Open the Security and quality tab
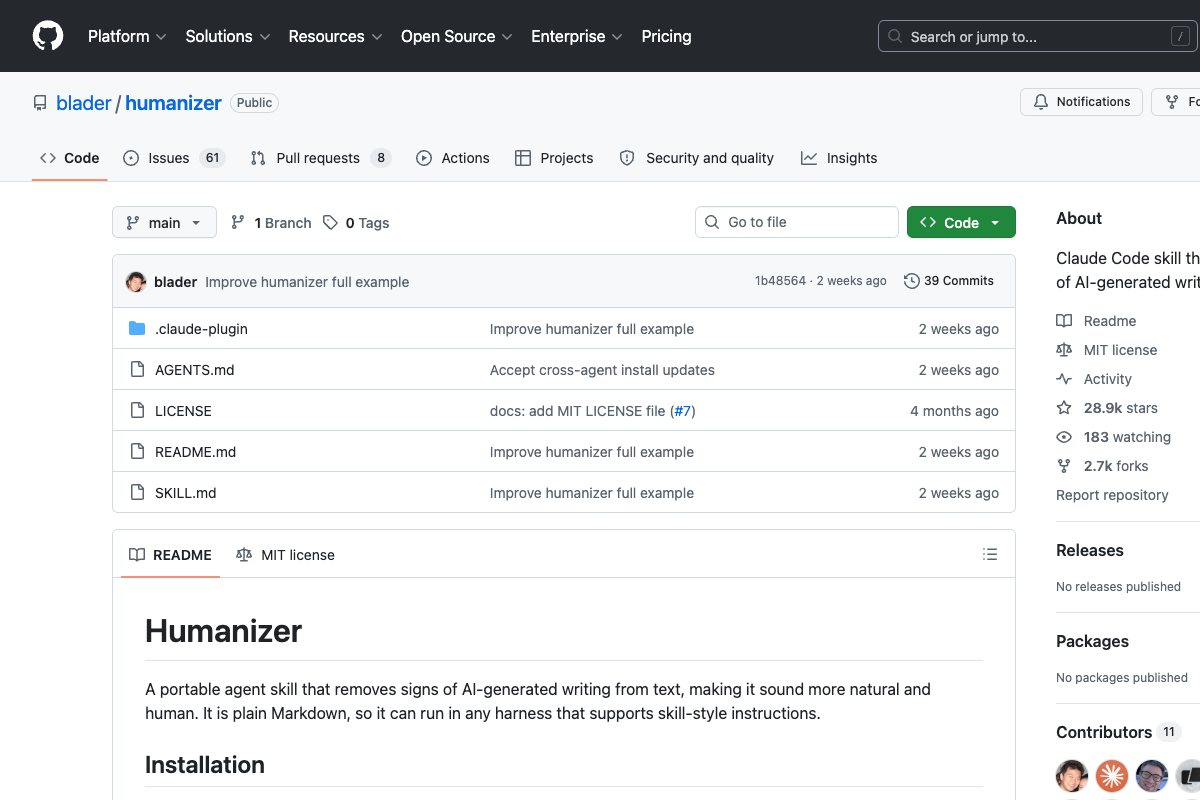1200x800 pixels. coord(697,158)
